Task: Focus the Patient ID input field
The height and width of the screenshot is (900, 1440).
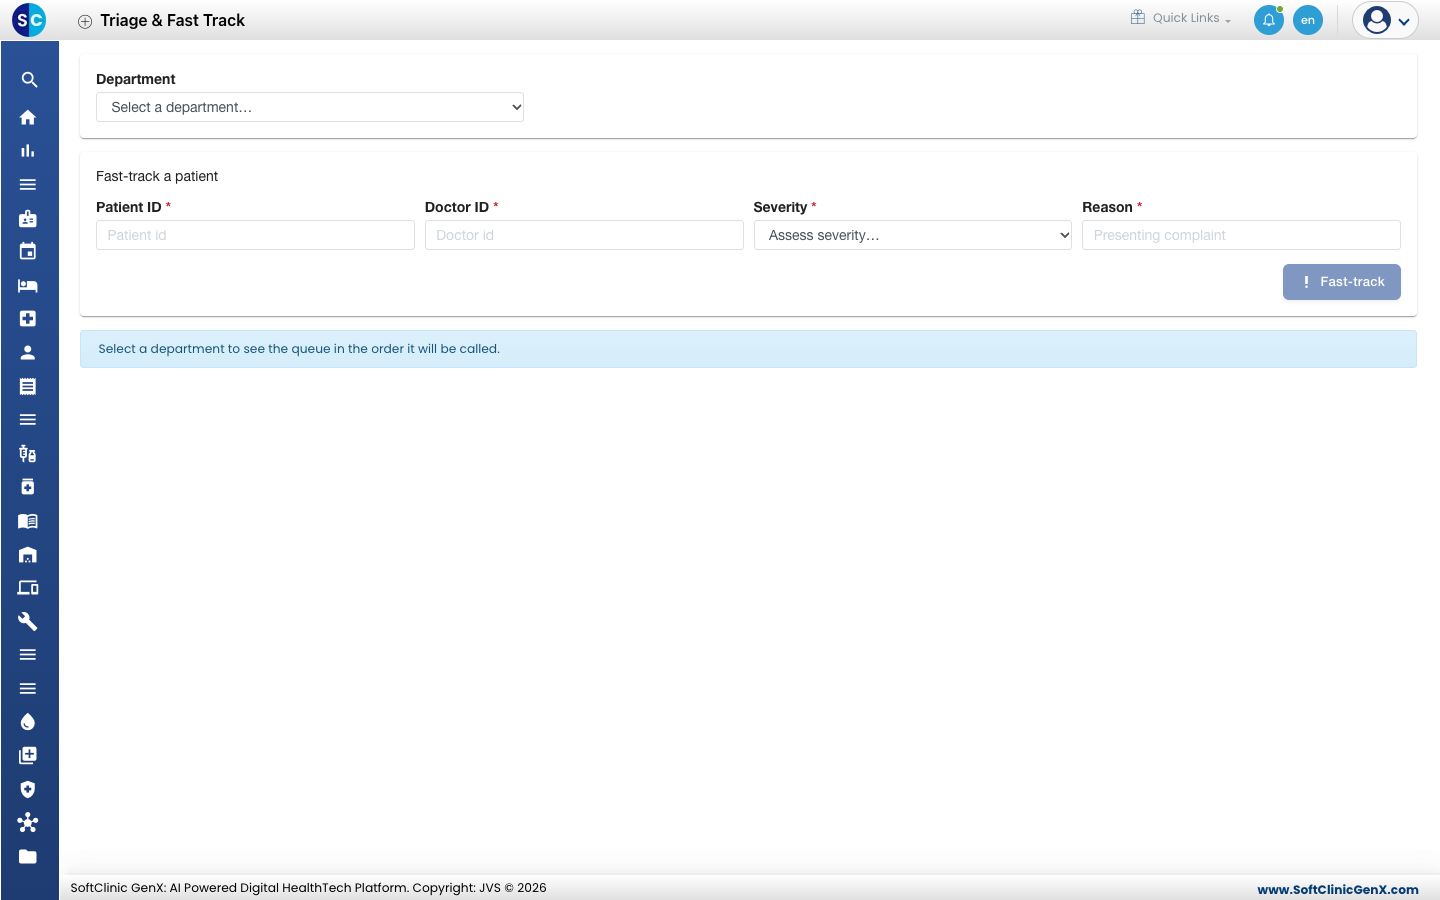Action: coord(255,235)
